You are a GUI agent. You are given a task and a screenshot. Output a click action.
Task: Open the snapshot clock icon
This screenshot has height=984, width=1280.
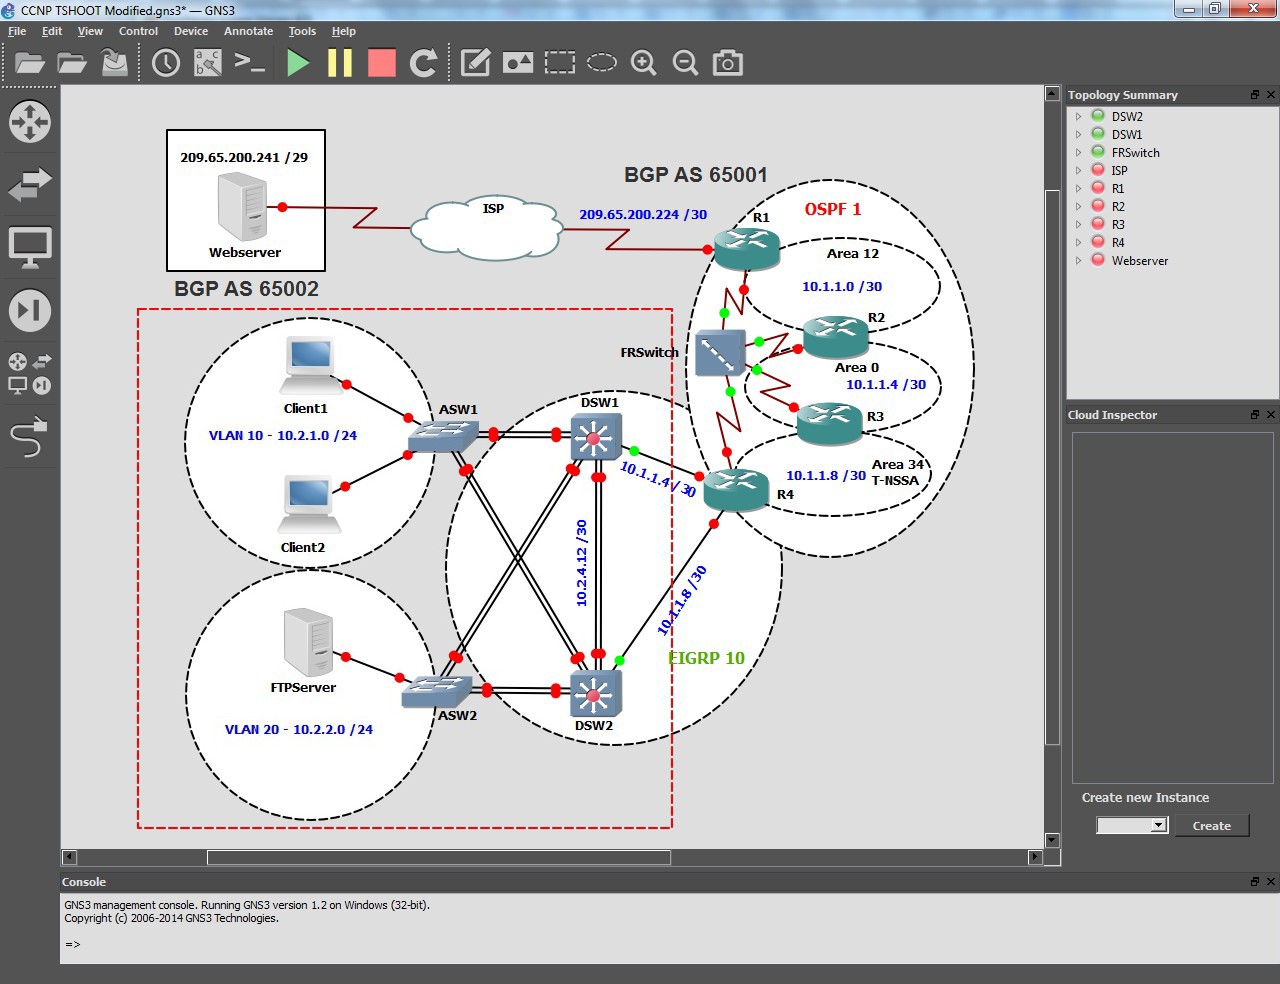tap(165, 63)
